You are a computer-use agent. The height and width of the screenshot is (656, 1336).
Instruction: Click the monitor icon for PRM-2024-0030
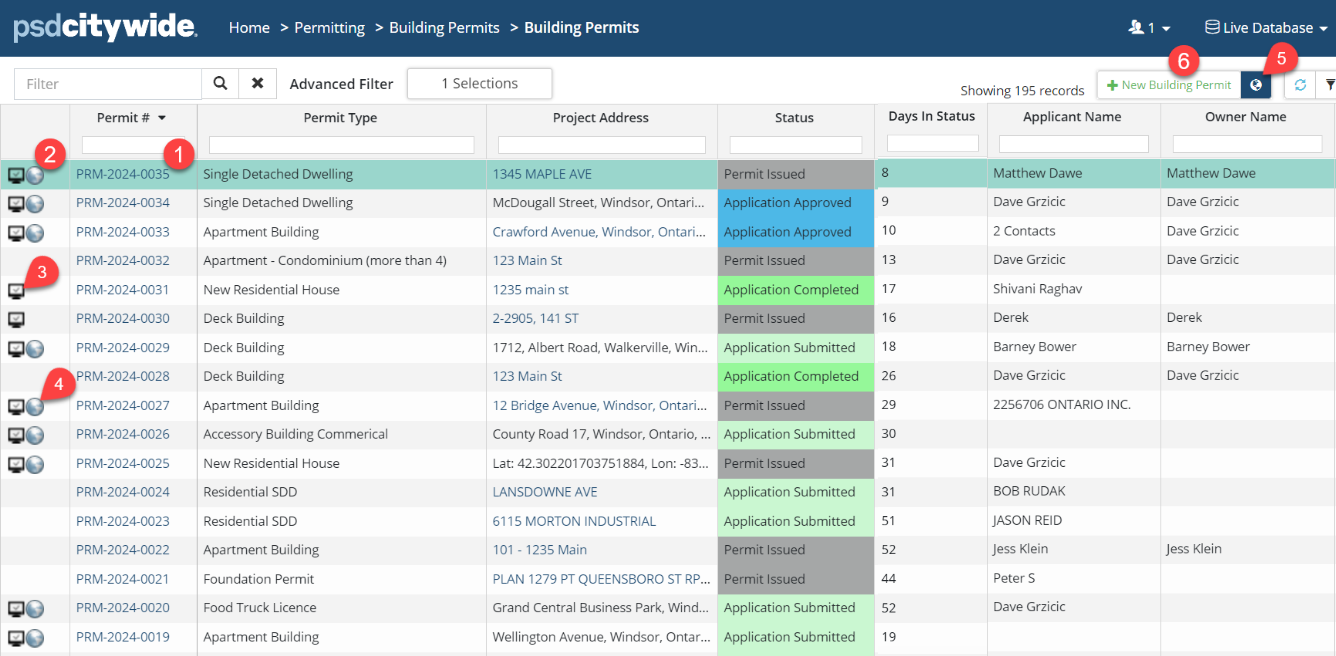click(16, 319)
